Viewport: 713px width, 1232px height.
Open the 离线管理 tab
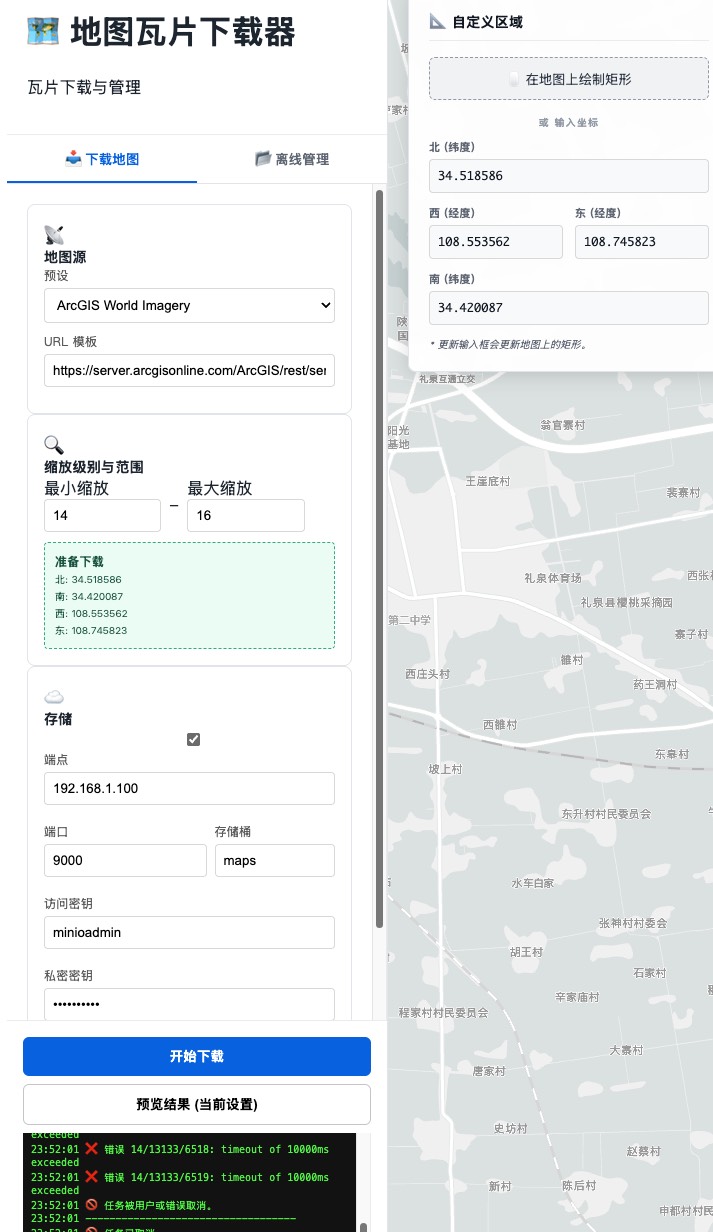292,159
